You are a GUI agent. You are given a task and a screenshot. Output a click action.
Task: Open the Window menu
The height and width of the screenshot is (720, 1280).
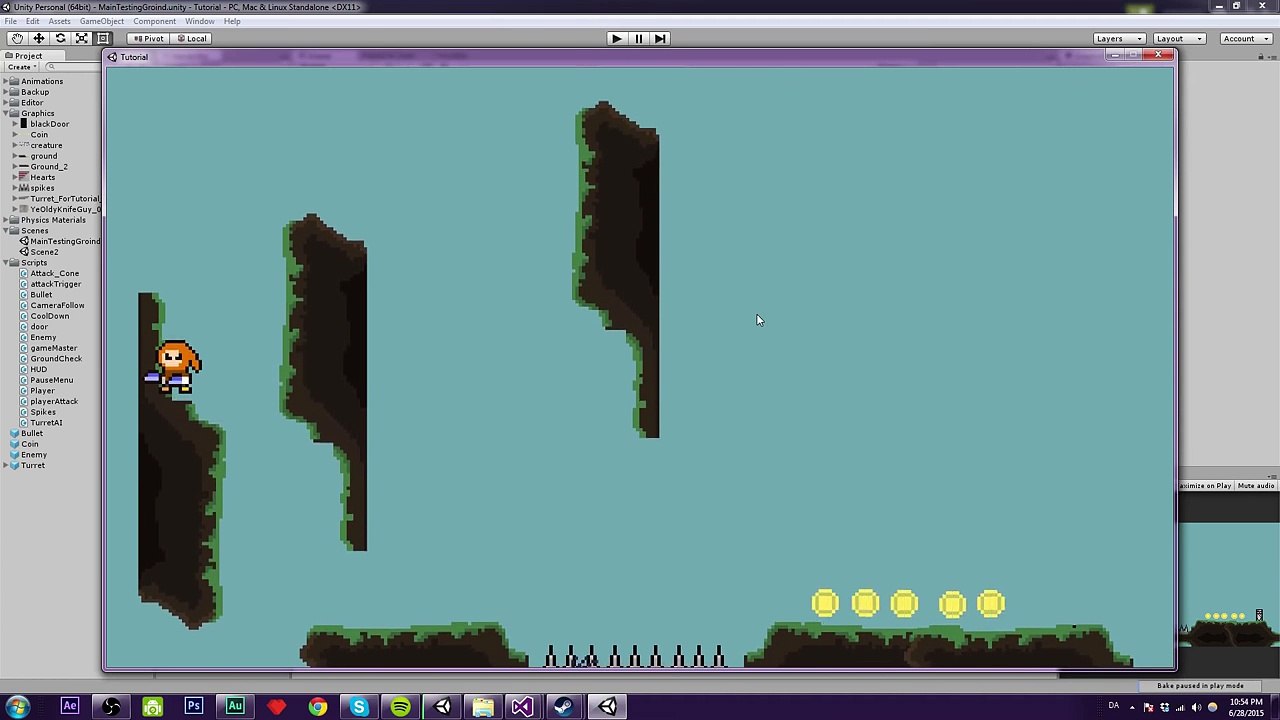(x=200, y=21)
